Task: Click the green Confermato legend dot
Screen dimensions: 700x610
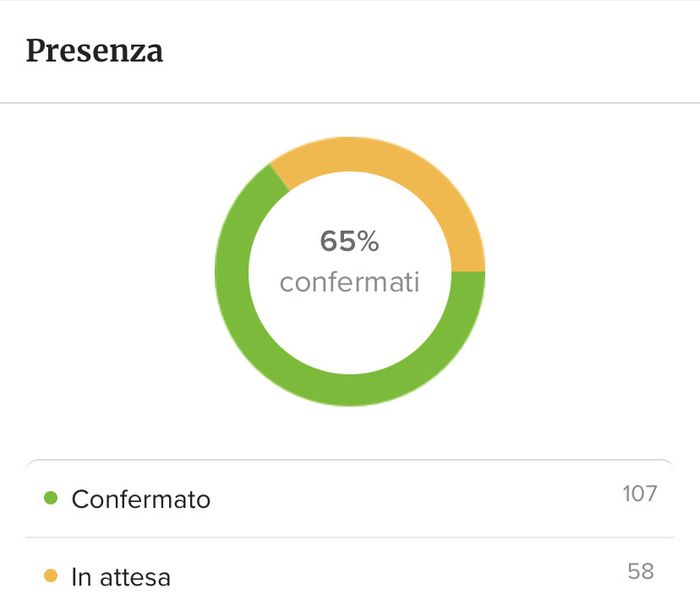Action: (x=52, y=498)
